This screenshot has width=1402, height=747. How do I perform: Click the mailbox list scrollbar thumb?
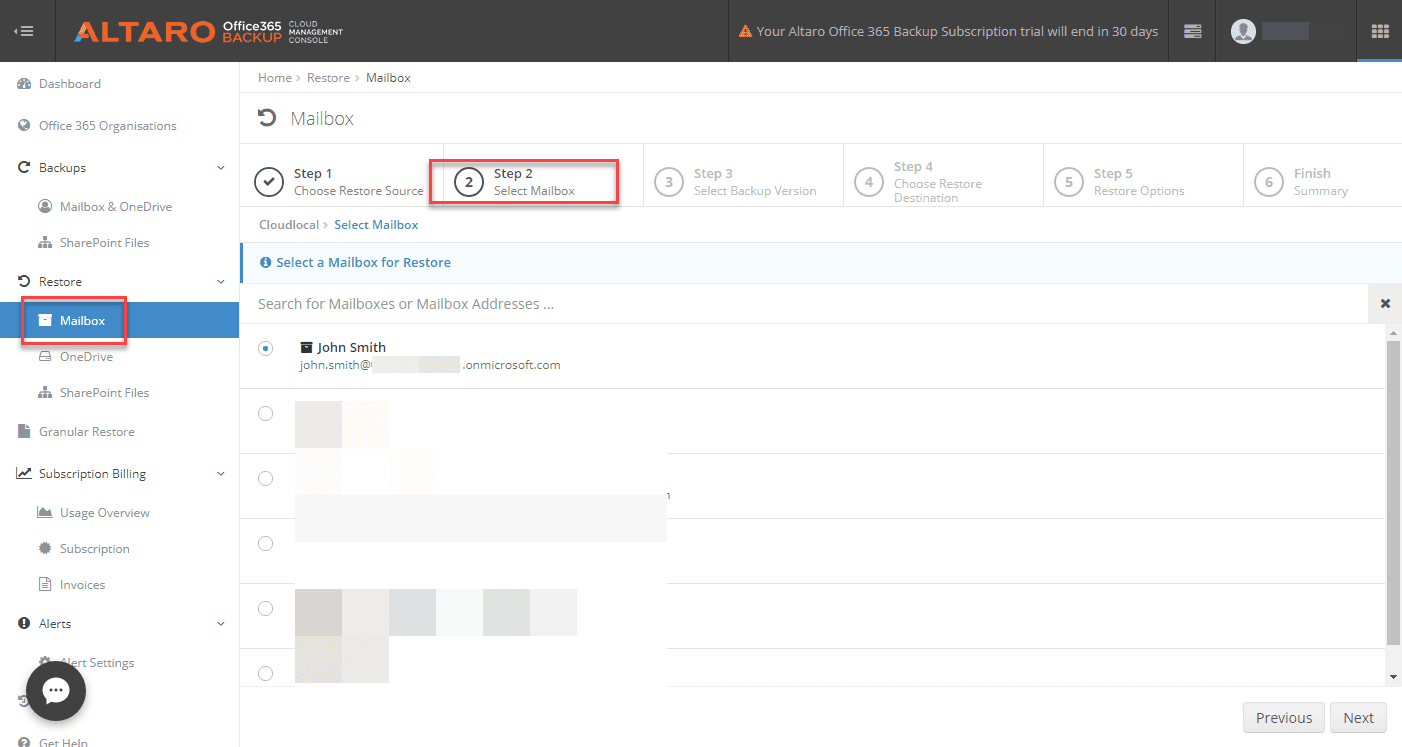click(x=1394, y=492)
